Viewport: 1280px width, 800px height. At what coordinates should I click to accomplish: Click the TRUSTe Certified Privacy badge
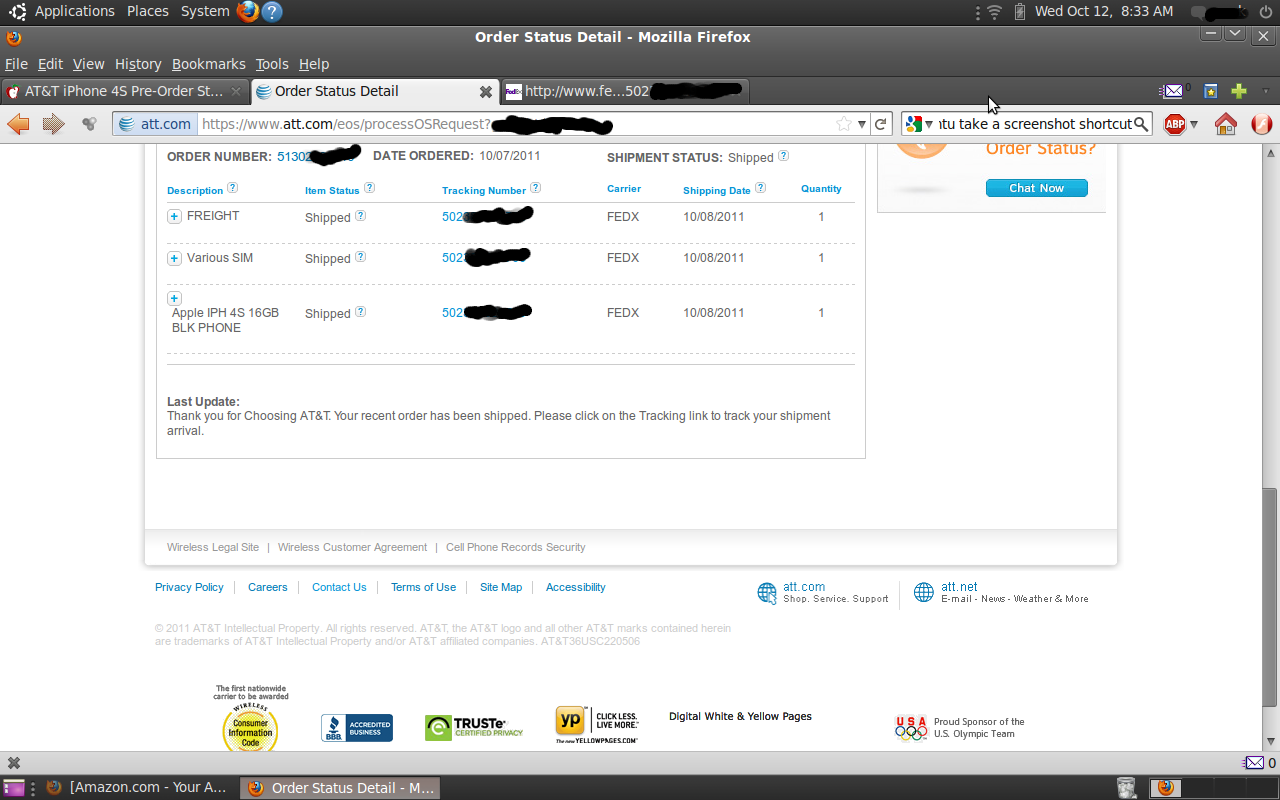pyautogui.click(x=474, y=728)
